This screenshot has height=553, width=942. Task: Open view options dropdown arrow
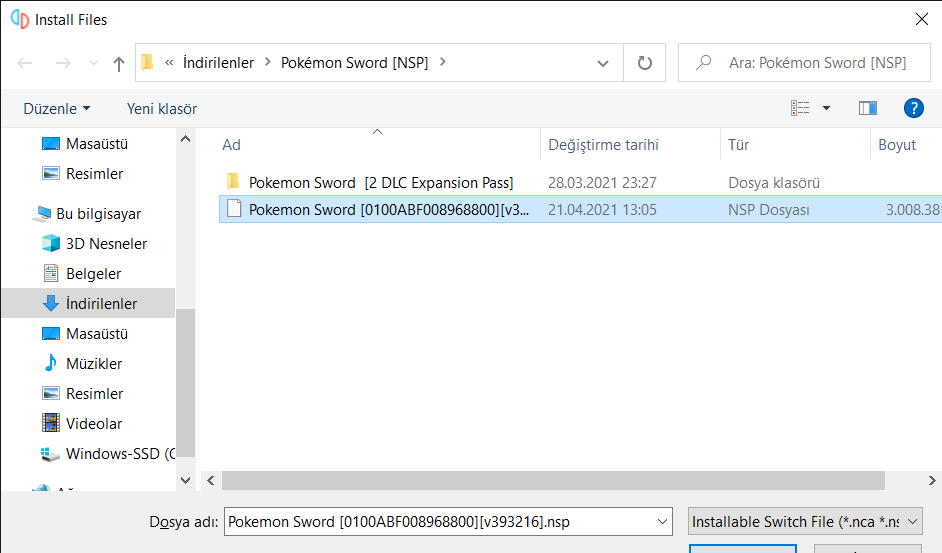[x=827, y=108]
